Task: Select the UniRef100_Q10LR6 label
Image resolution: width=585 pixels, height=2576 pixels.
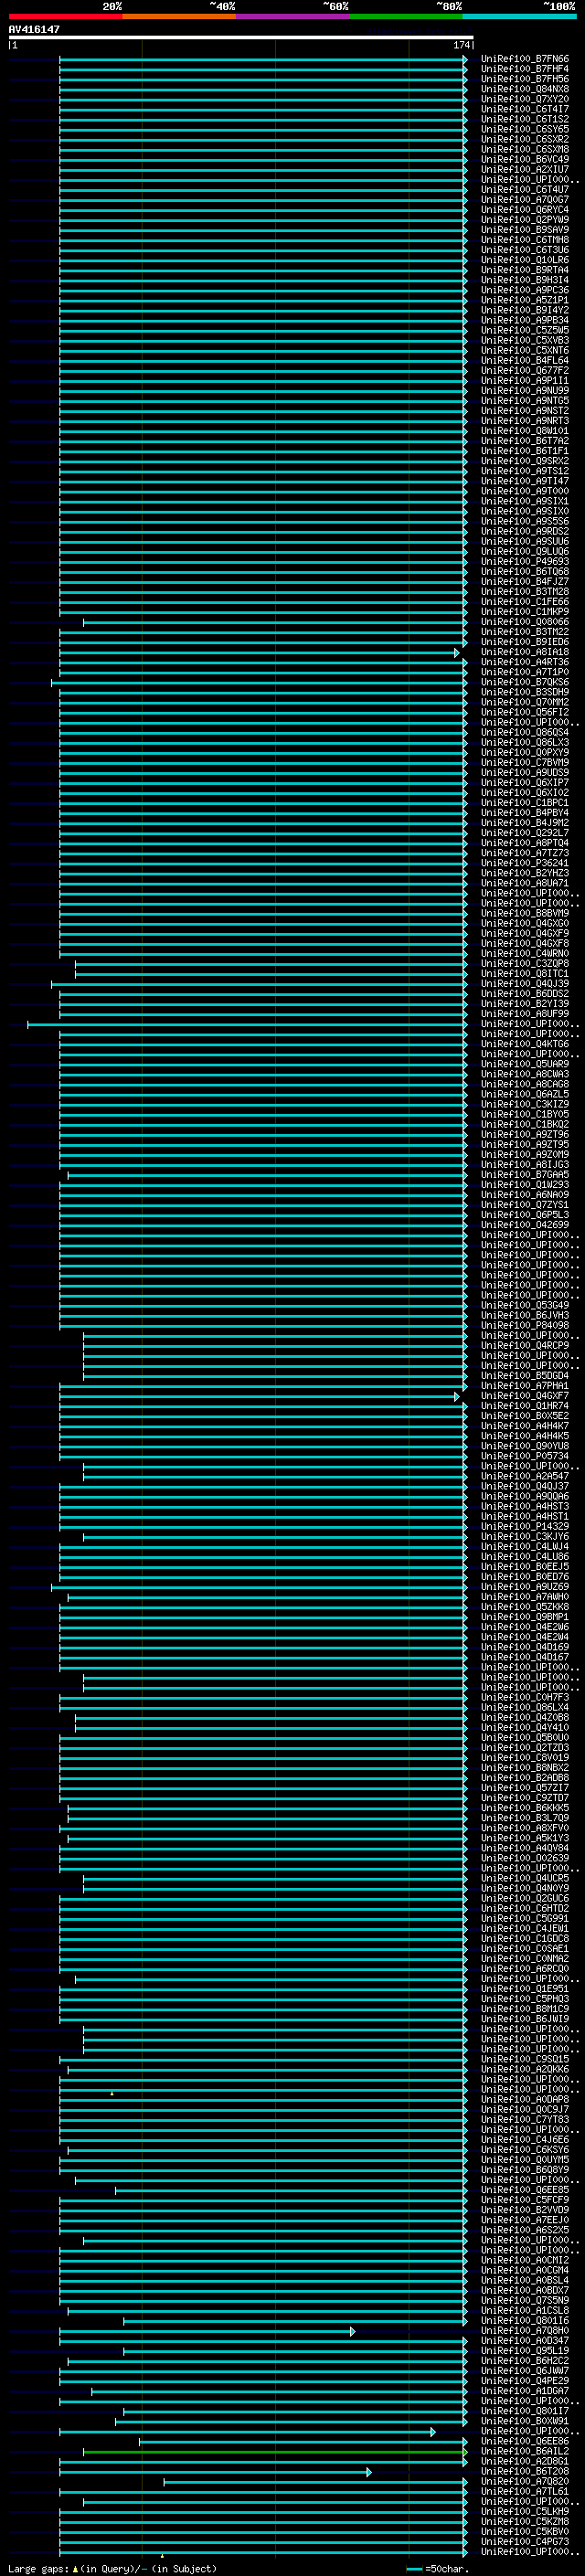Action: pos(524,260)
